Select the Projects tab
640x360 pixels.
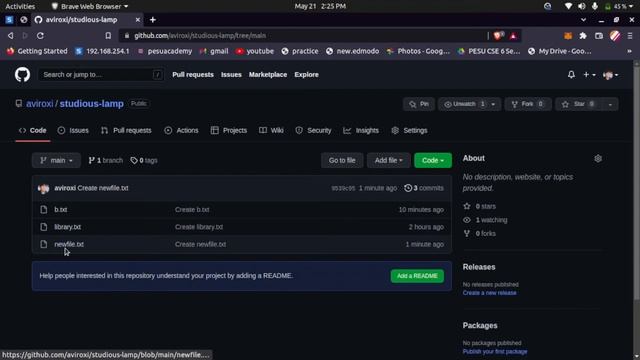(x=229, y=130)
